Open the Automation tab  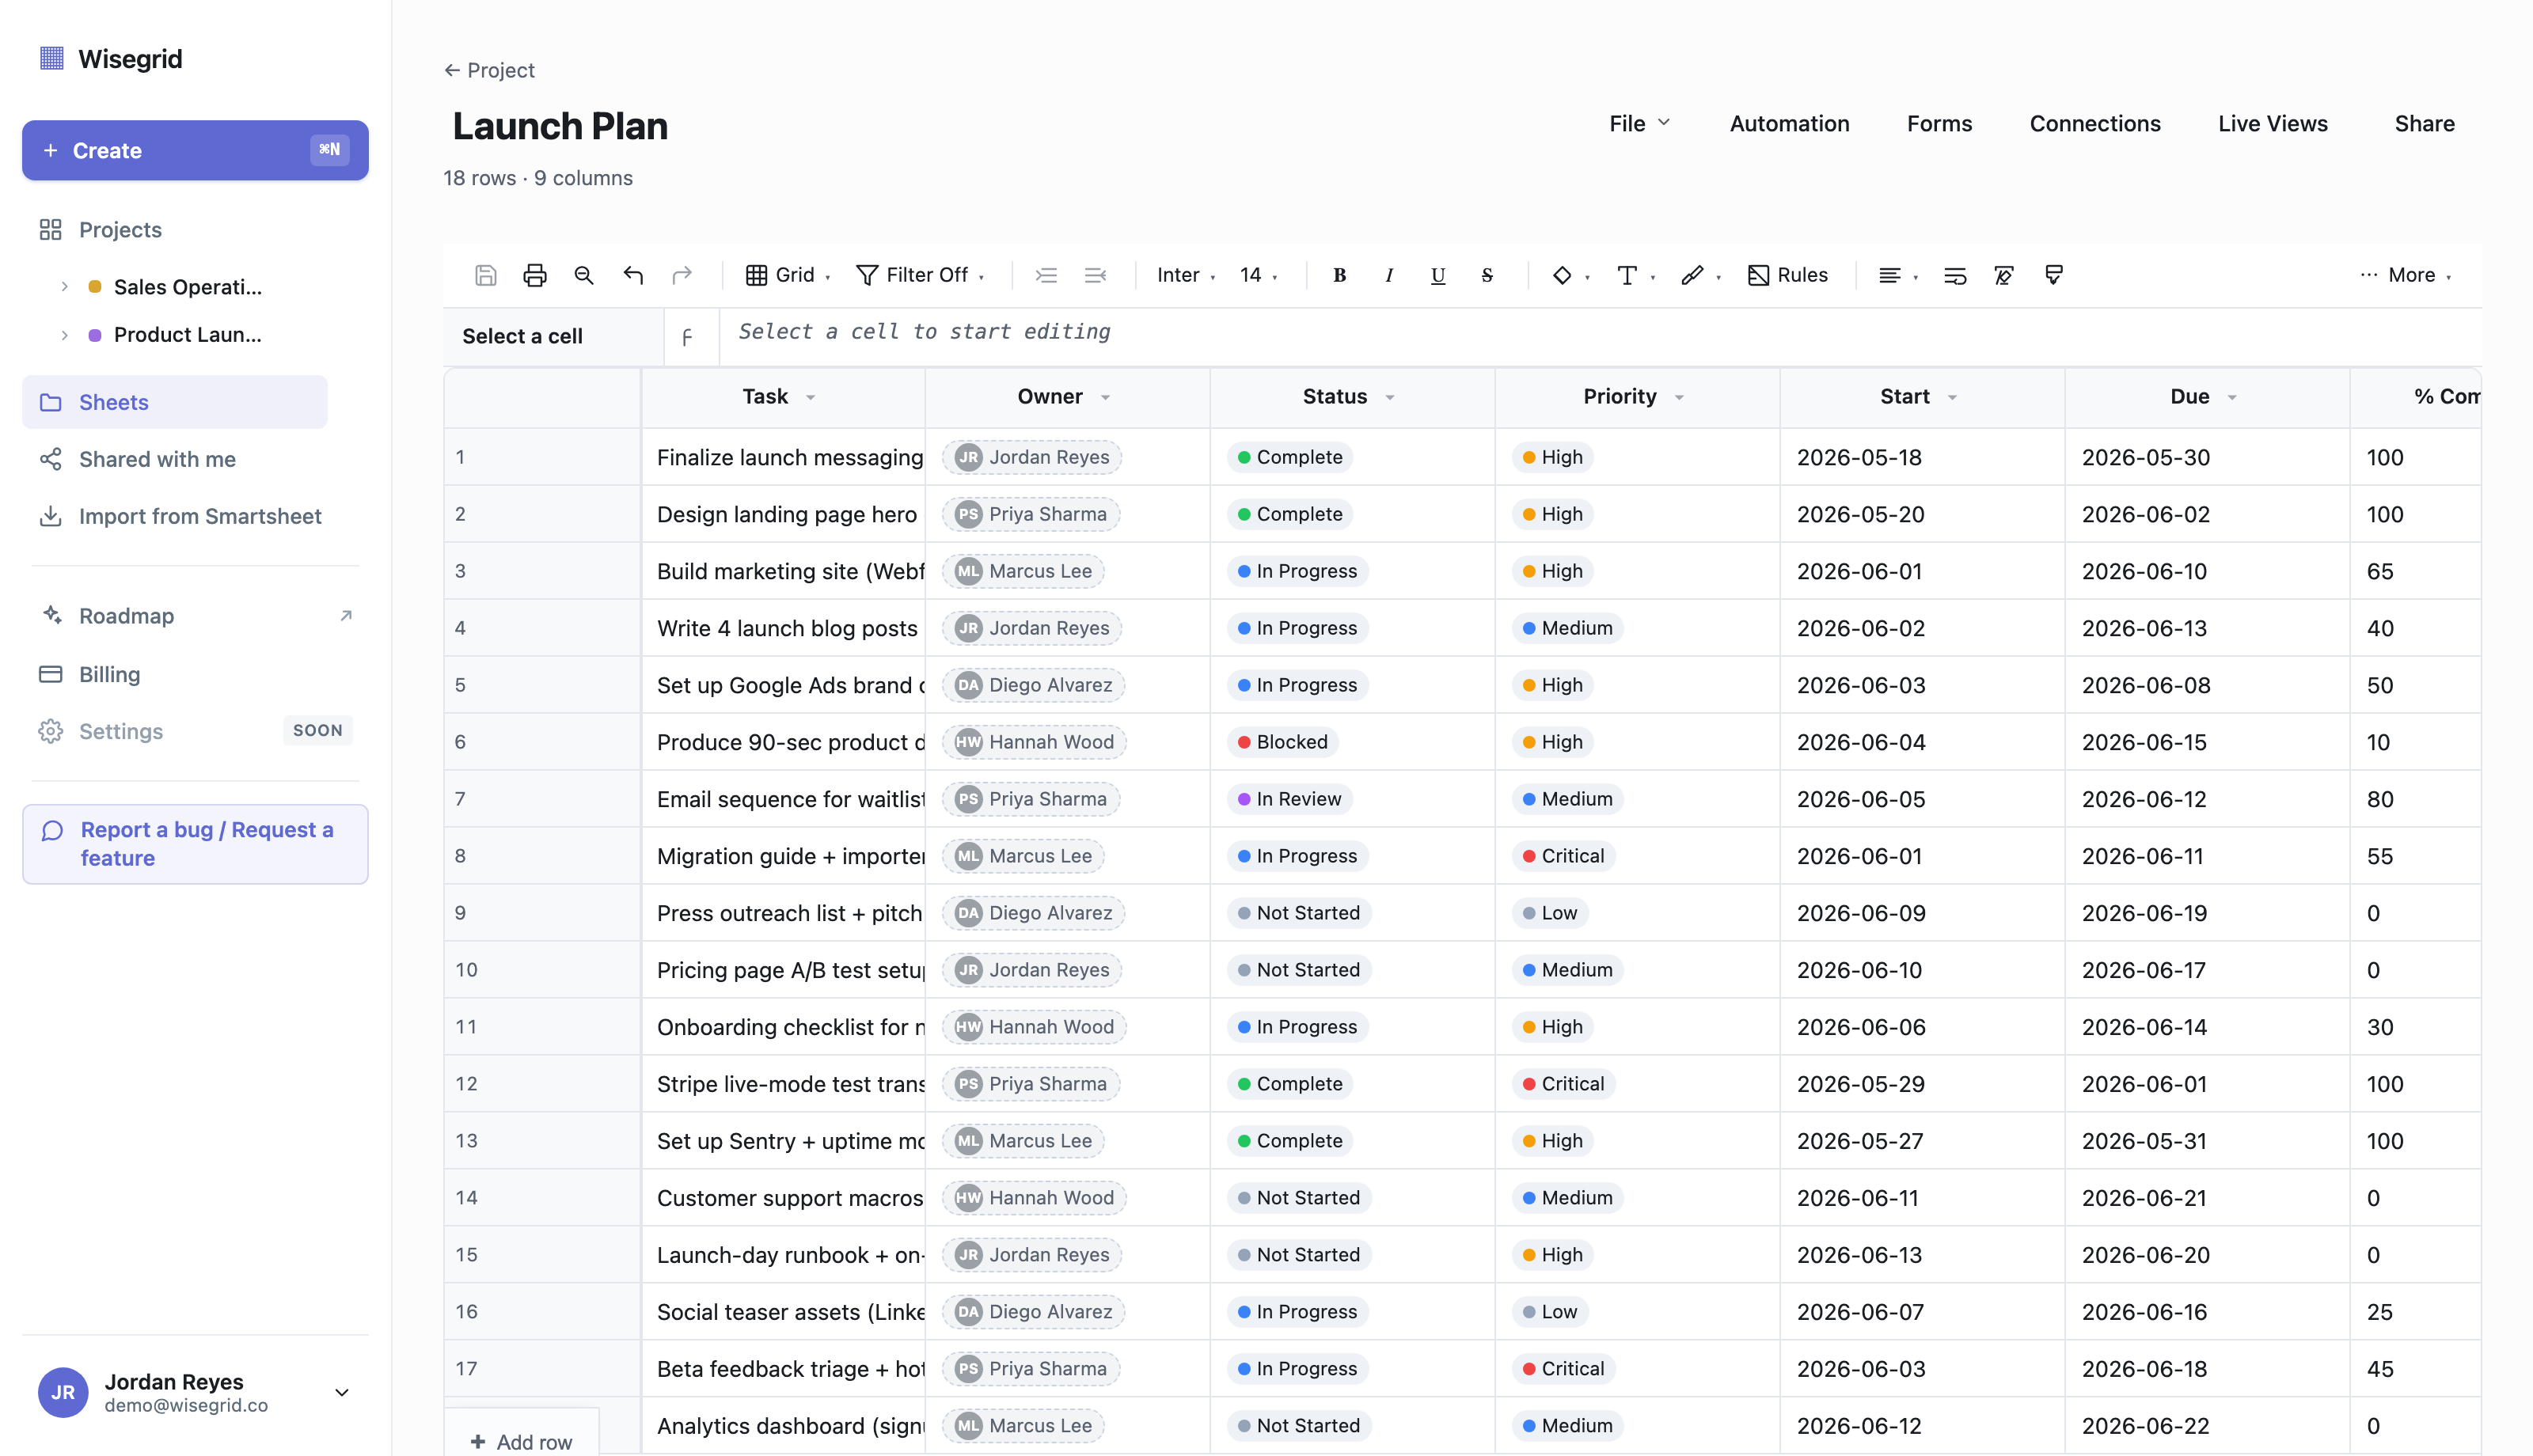coord(1789,123)
